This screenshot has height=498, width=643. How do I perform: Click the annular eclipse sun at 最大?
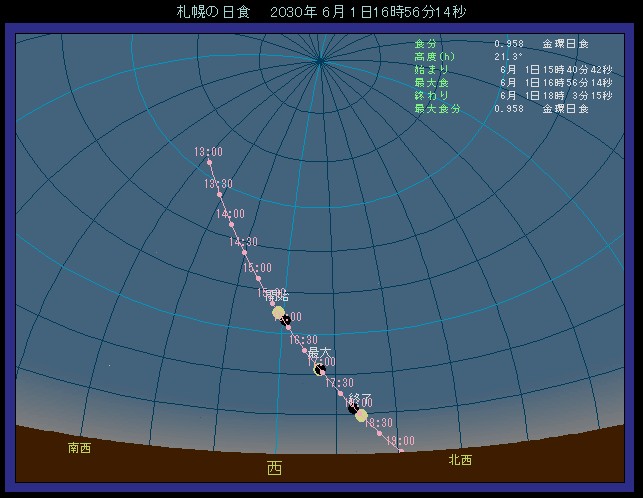[320, 369]
